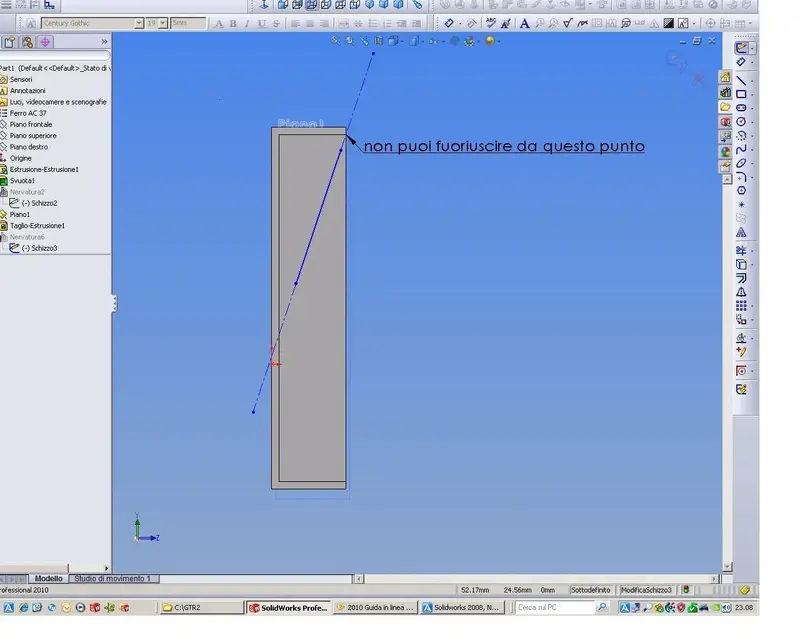
Task: Click ModificaSchizzo3 status bar entry
Action: pyautogui.click(x=646, y=590)
